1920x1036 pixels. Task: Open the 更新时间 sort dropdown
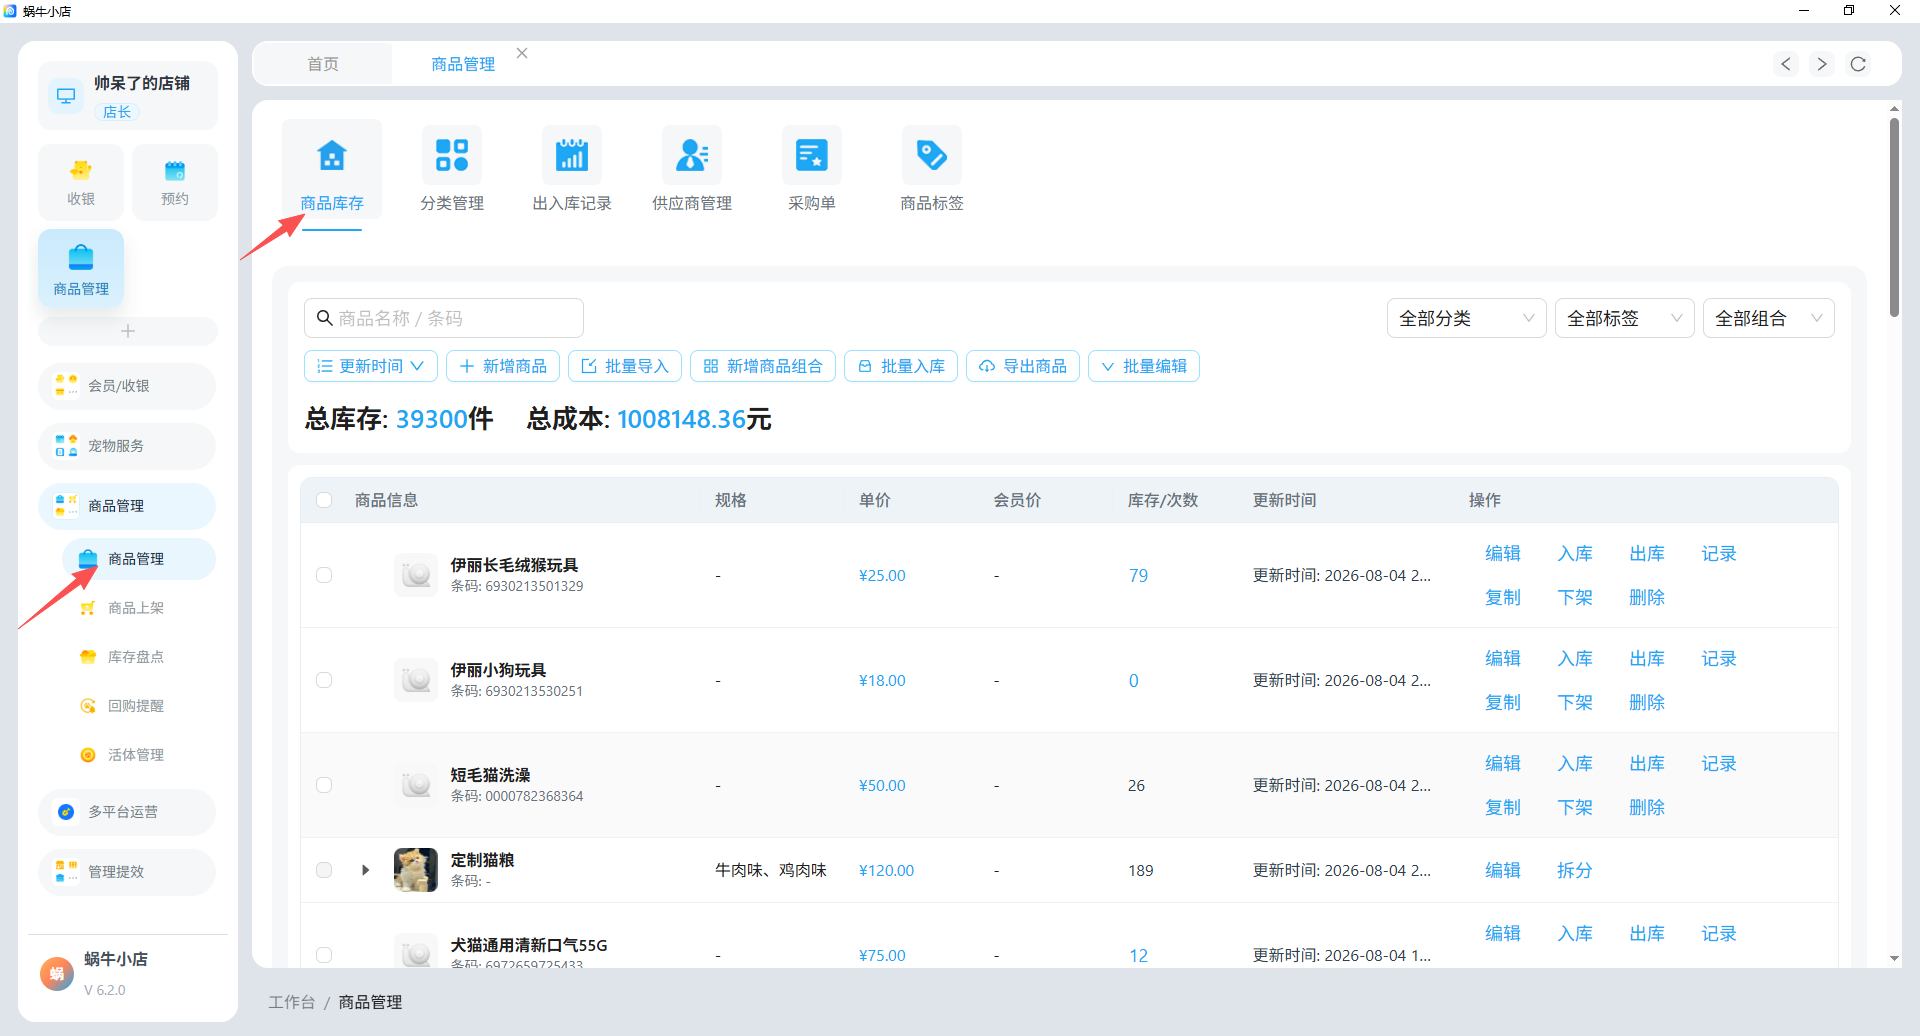tap(370, 366)
